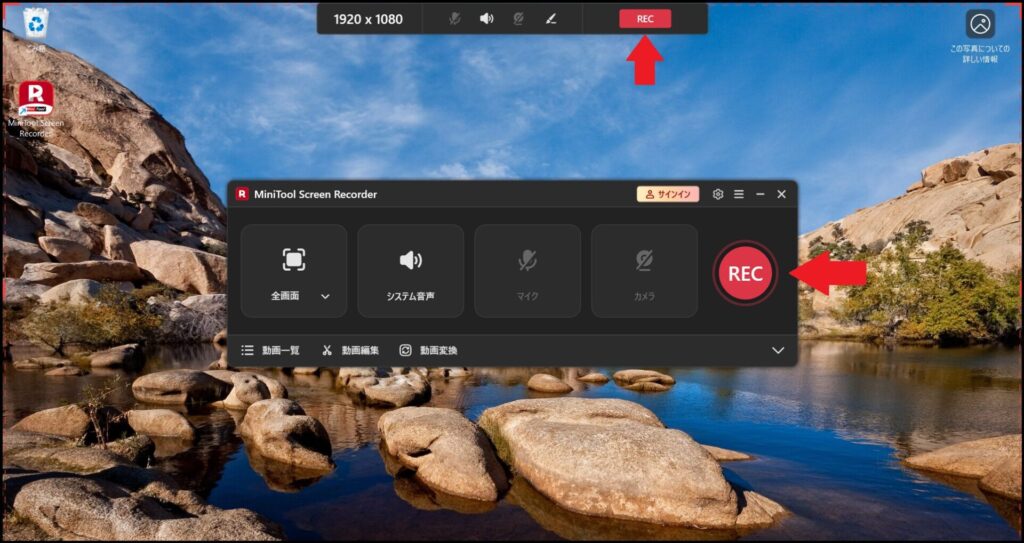Viewport: 1024px width, 543px height.
Task: Toggle microphone in the top recording toolbar
Action: pos(455,19)
